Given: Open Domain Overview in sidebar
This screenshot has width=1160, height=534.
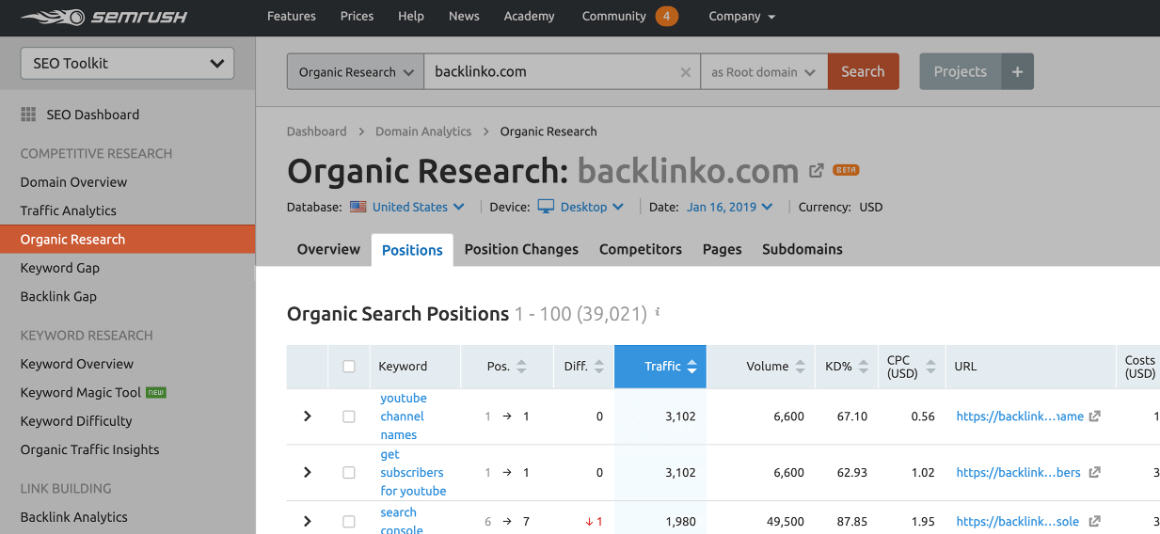Looking at the screenshot, I should tap(74, 182).
